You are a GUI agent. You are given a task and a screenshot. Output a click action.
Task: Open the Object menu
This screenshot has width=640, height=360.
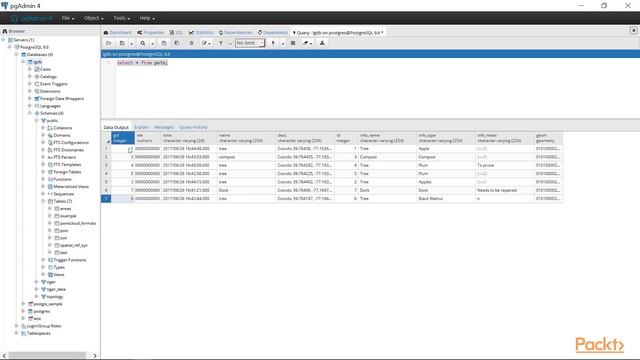pyautogui.click(x=93, y=18)
